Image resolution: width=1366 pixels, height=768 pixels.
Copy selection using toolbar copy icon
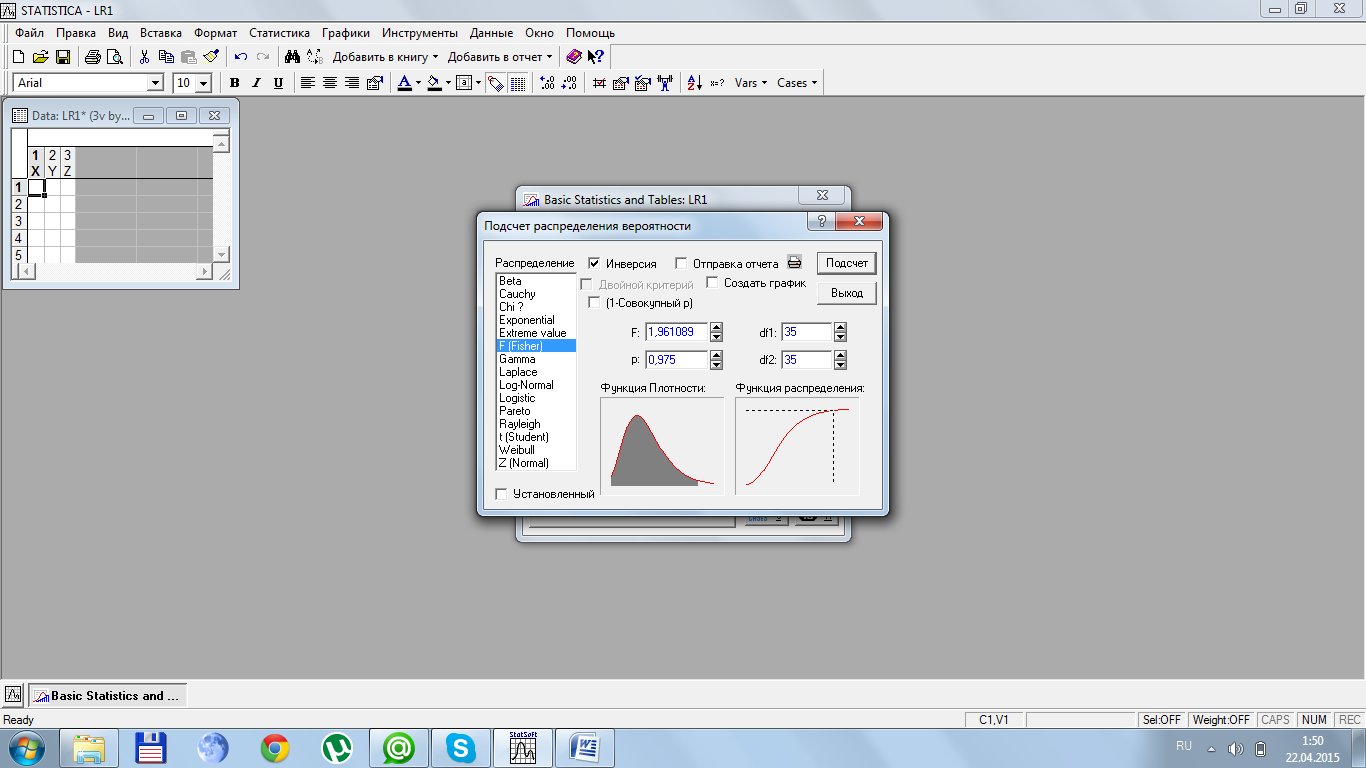pos(166,57)
